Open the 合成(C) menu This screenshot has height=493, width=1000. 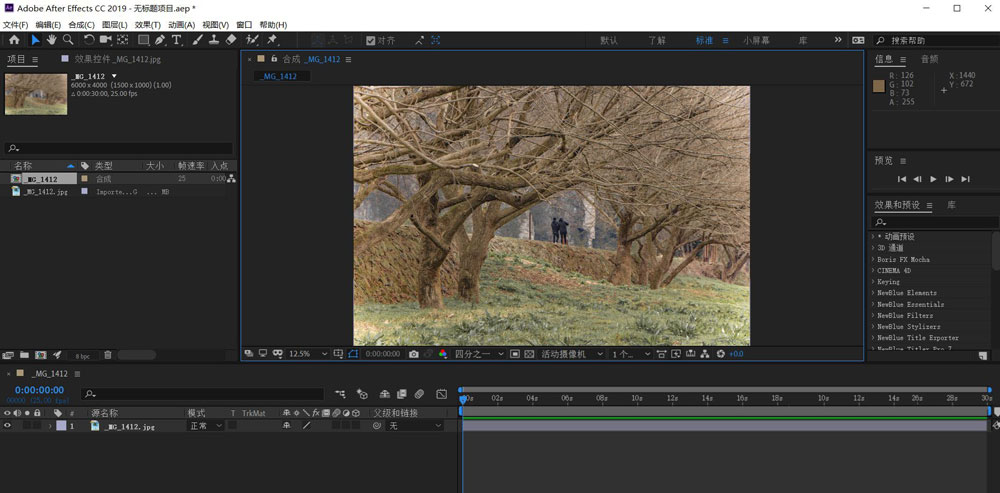[81, 25]
